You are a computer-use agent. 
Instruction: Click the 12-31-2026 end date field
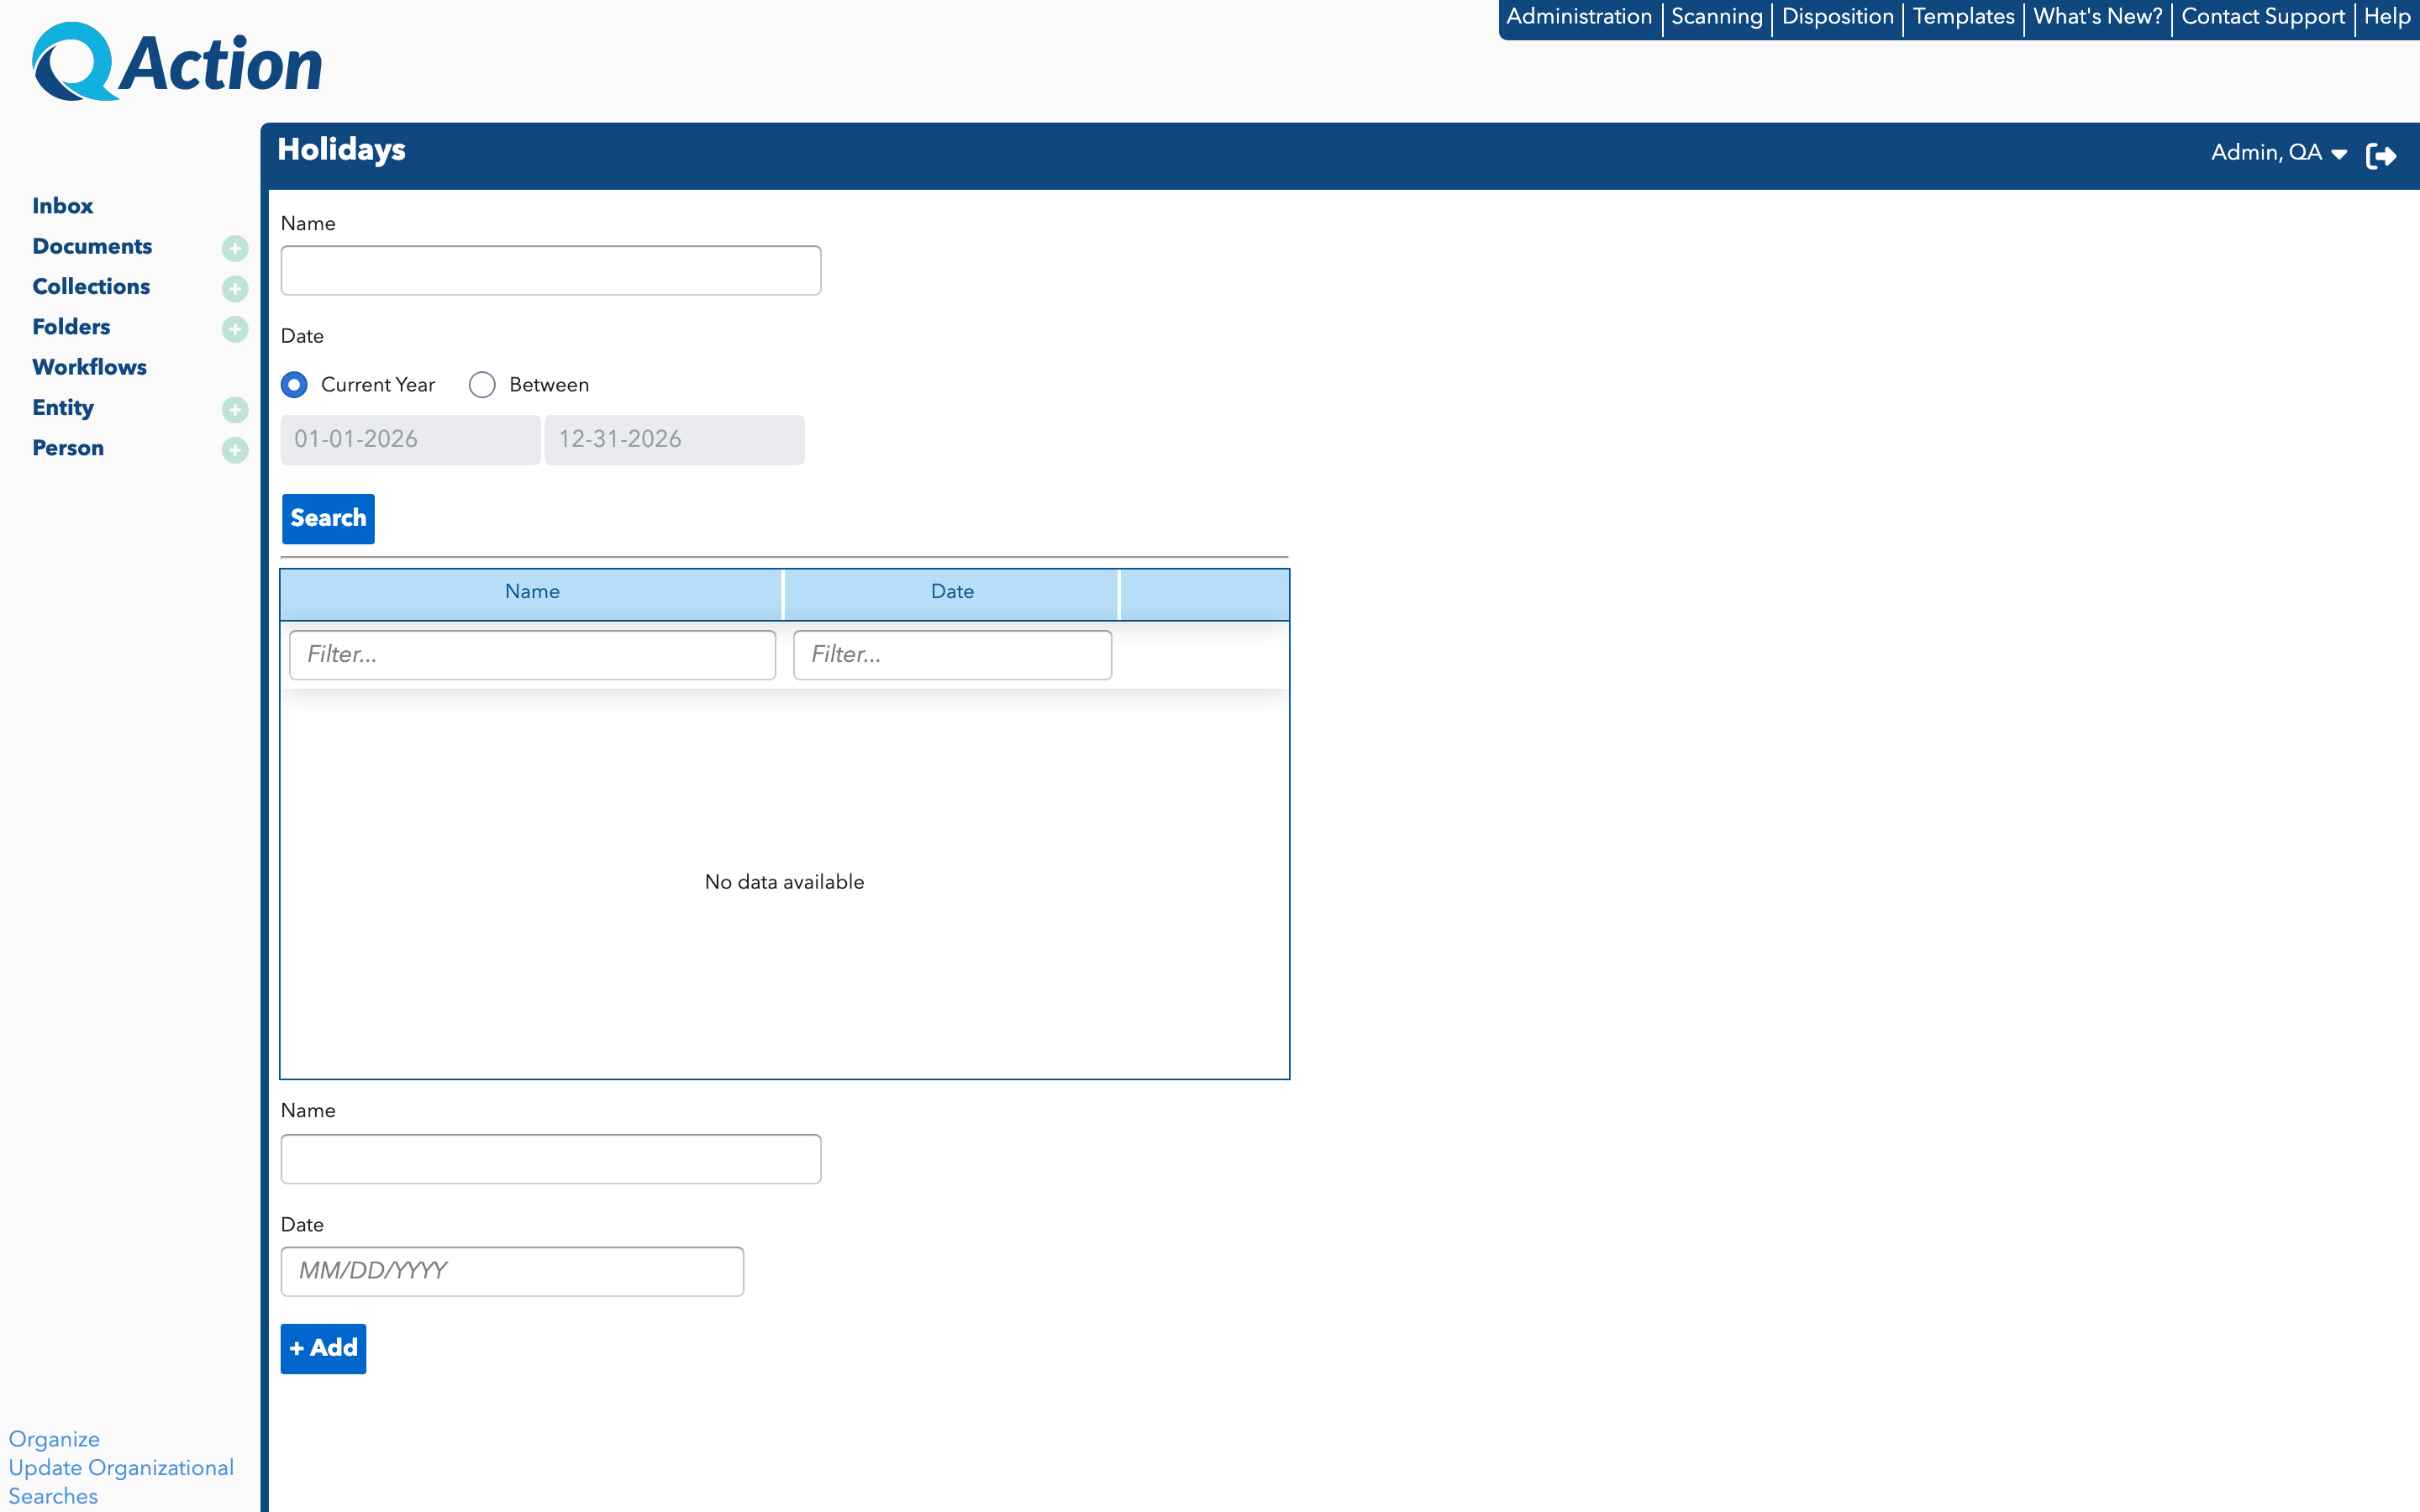674,440
